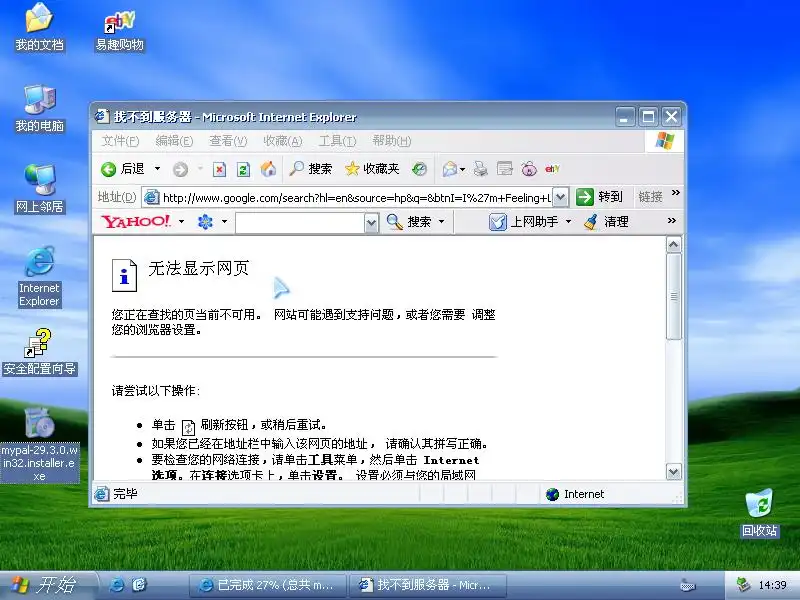Open the Favorites (收藏夹) pane

(x=372, y=169)
